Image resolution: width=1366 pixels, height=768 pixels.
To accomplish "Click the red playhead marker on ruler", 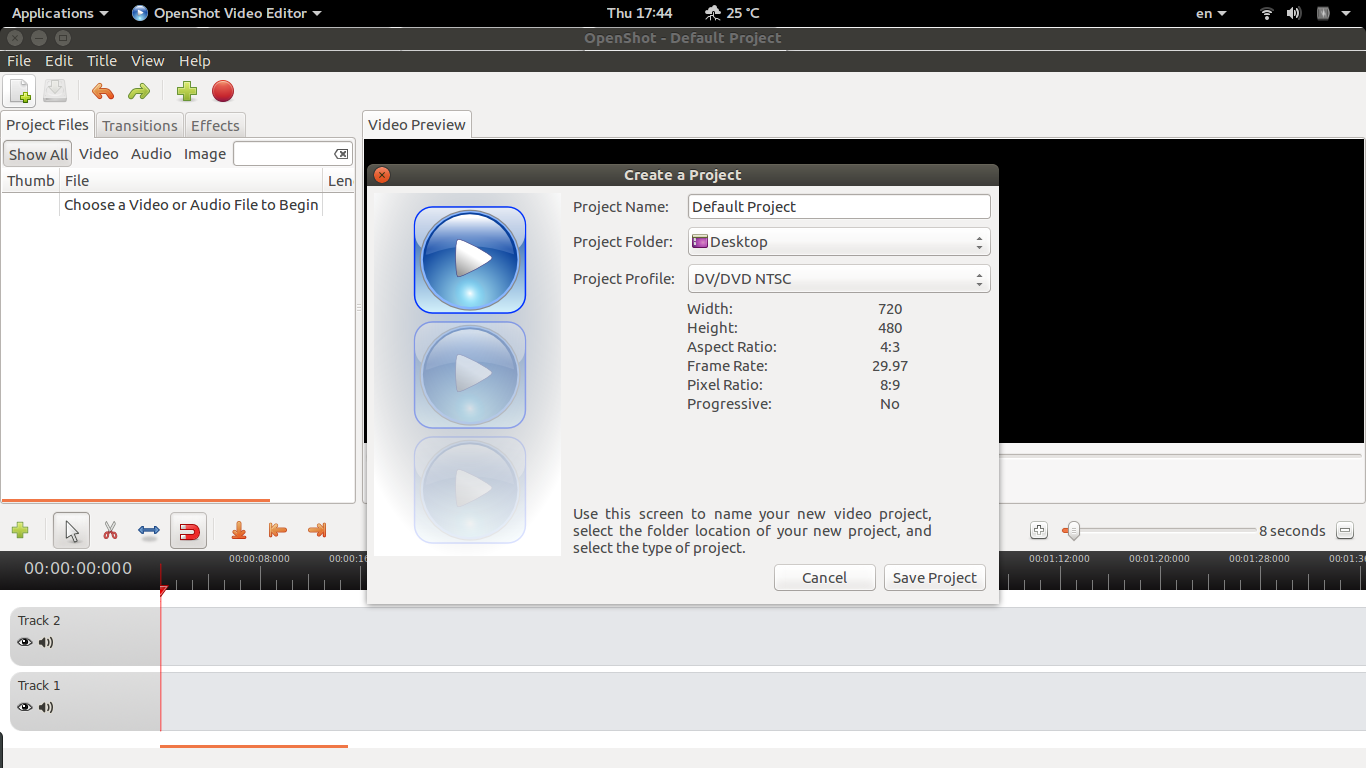I will pyautogui.click(x=163, y=591).
